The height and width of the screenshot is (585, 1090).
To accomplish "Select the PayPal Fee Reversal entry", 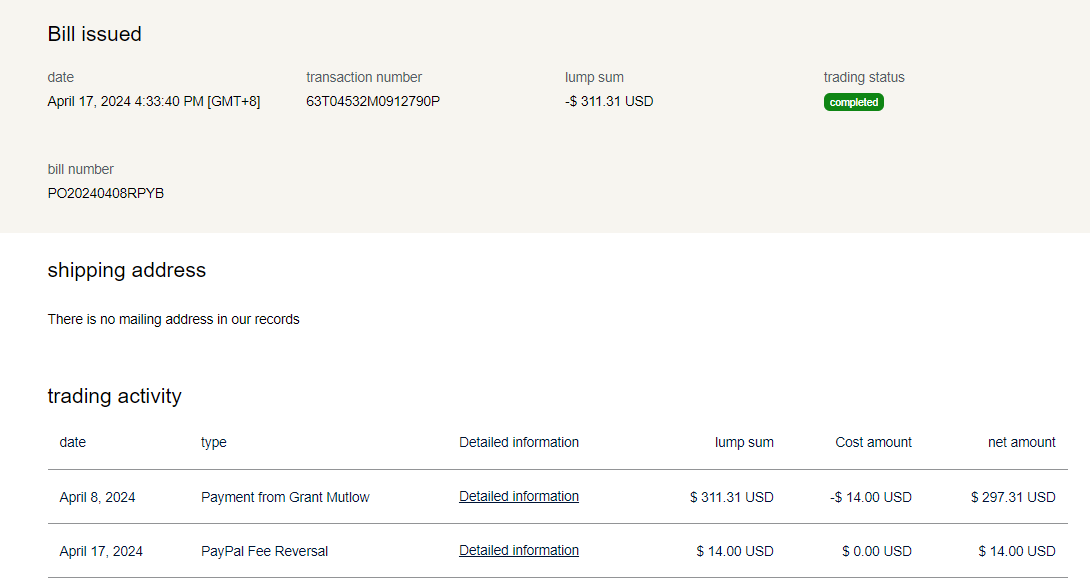I will [x=264, y=551].
